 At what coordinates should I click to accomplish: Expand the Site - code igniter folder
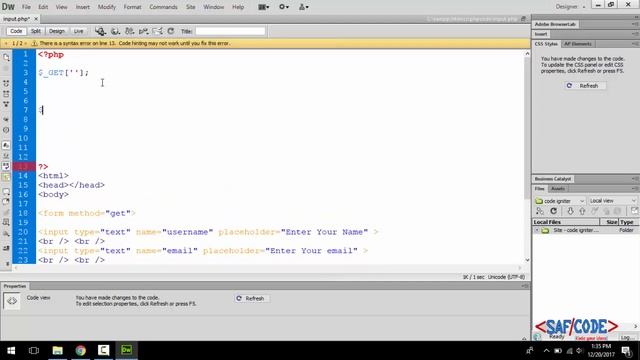point(537,230)
